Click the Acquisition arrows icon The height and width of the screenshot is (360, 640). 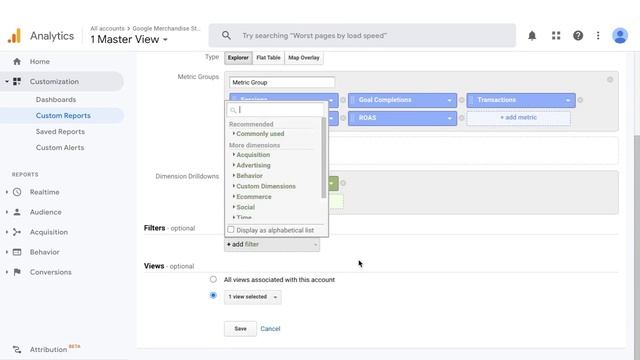[x=17, y=232]
